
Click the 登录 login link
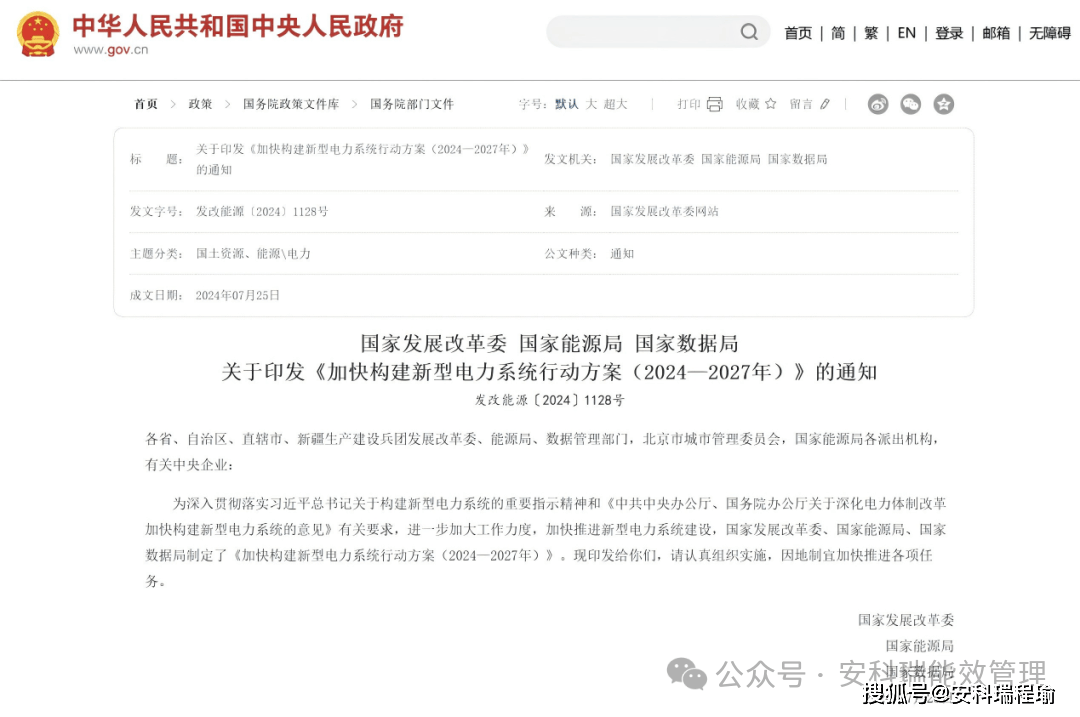pos(949,33)
